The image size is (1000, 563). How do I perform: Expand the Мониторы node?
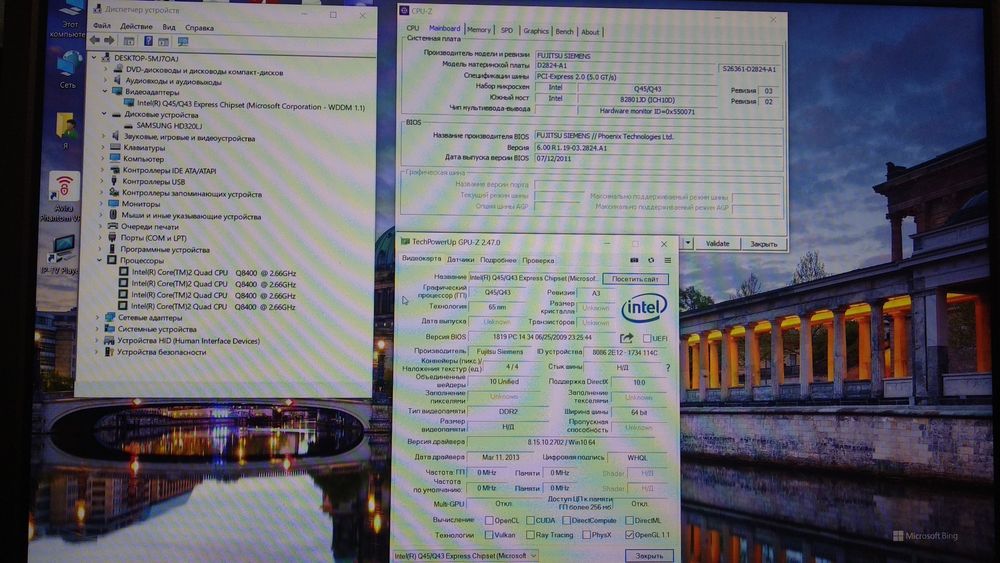[101, 204]
